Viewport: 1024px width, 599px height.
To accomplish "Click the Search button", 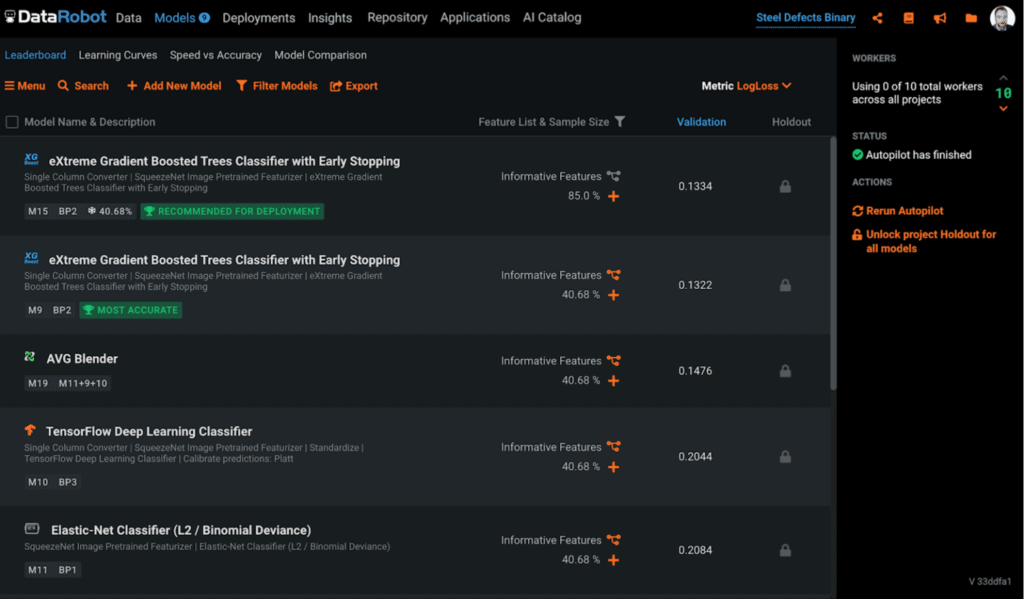I will [83, 86].
